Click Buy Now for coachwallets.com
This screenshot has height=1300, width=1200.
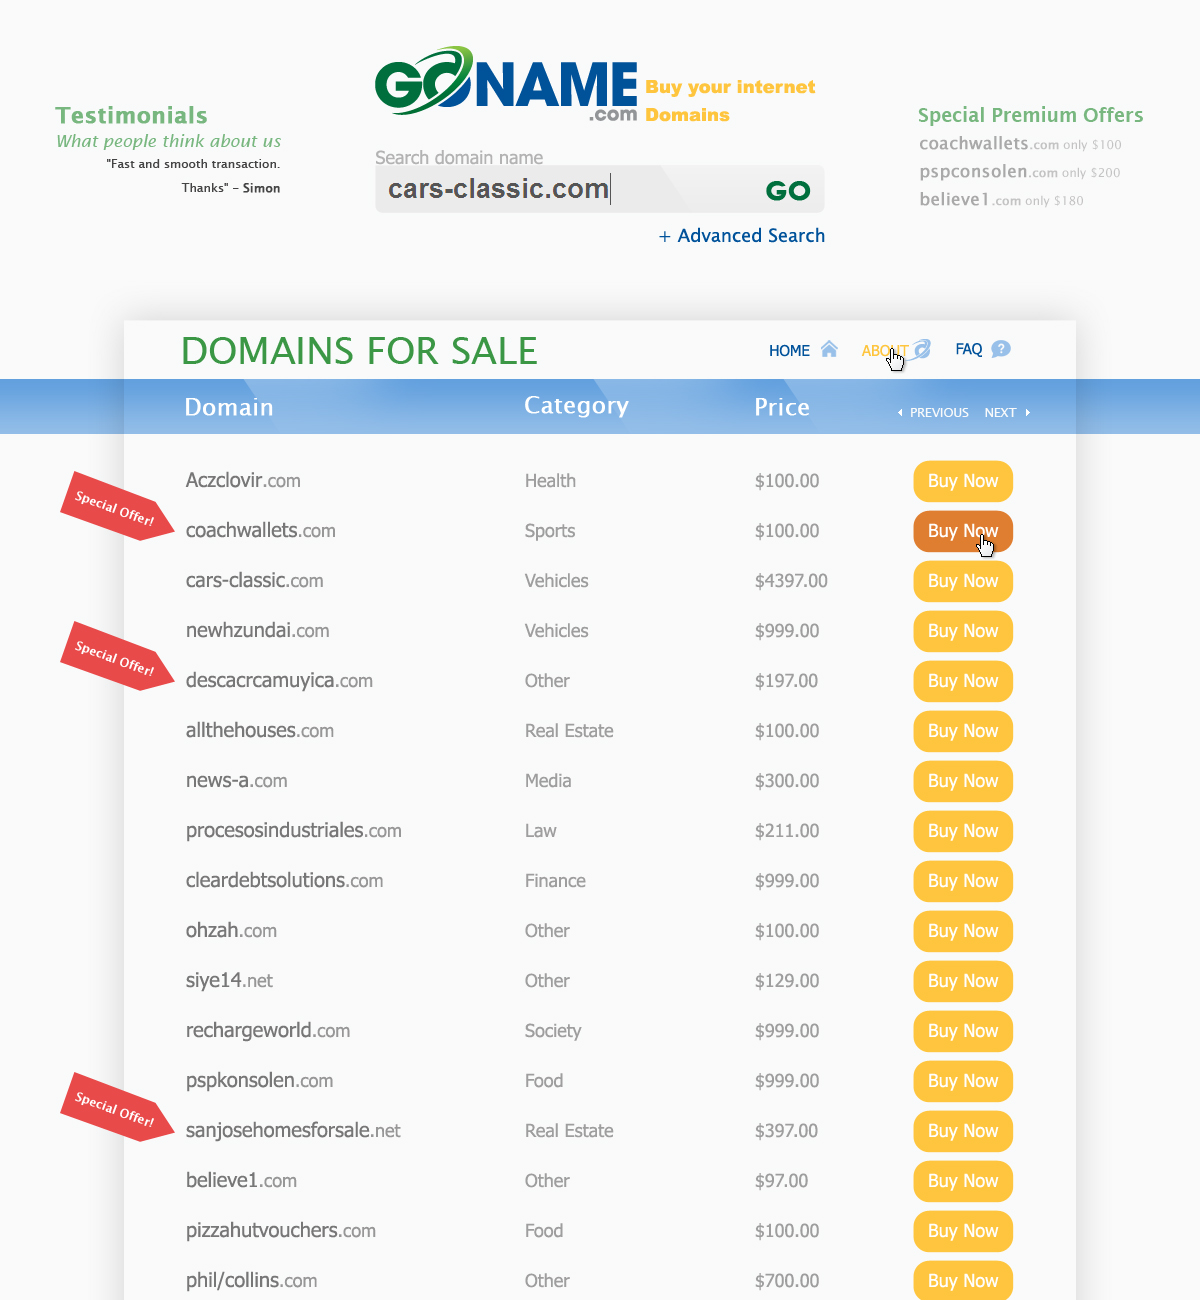pos(963,531)
